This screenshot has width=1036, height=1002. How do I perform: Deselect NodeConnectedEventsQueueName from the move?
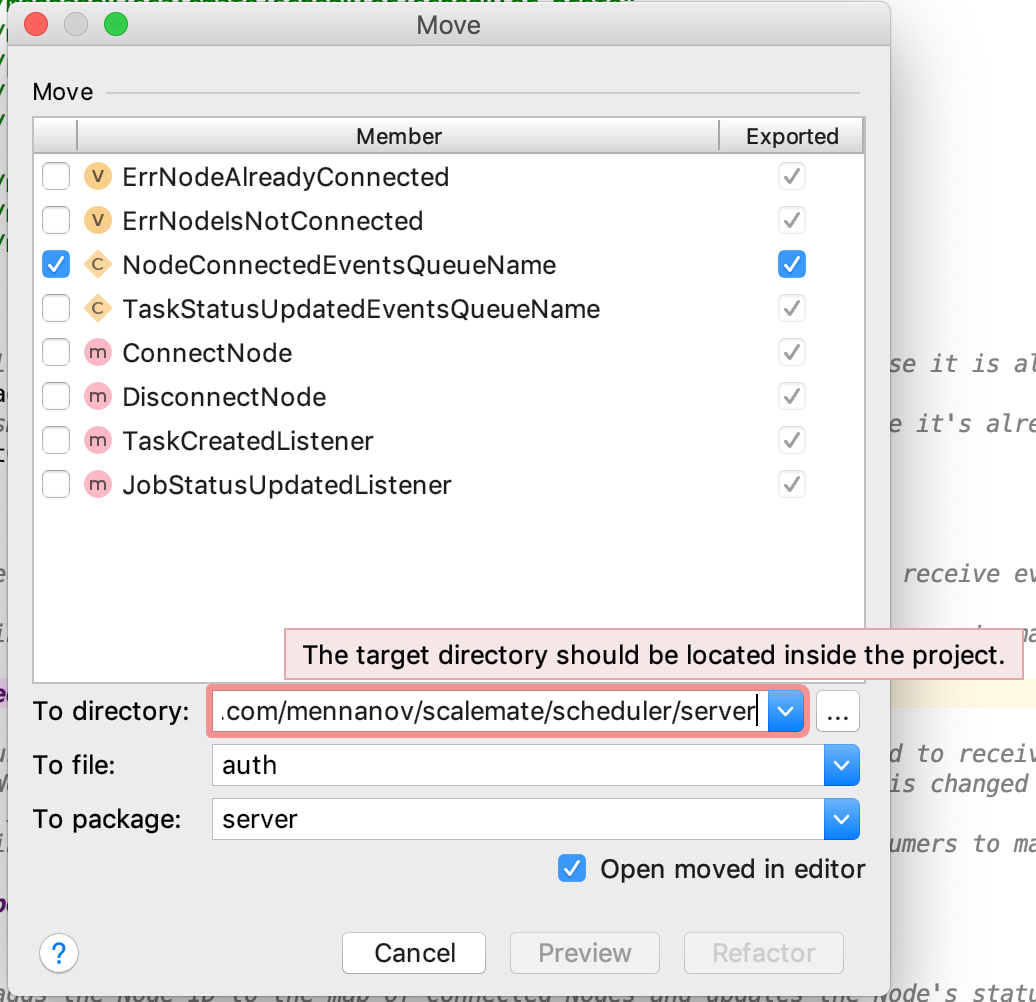pos(56,264)
